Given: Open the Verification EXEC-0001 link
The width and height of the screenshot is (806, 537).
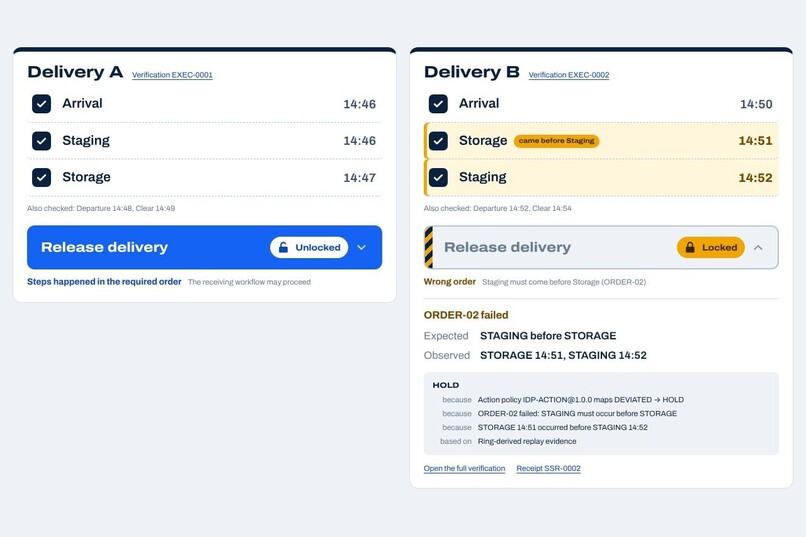Looking at the screenshot, I should pos(172,75).
